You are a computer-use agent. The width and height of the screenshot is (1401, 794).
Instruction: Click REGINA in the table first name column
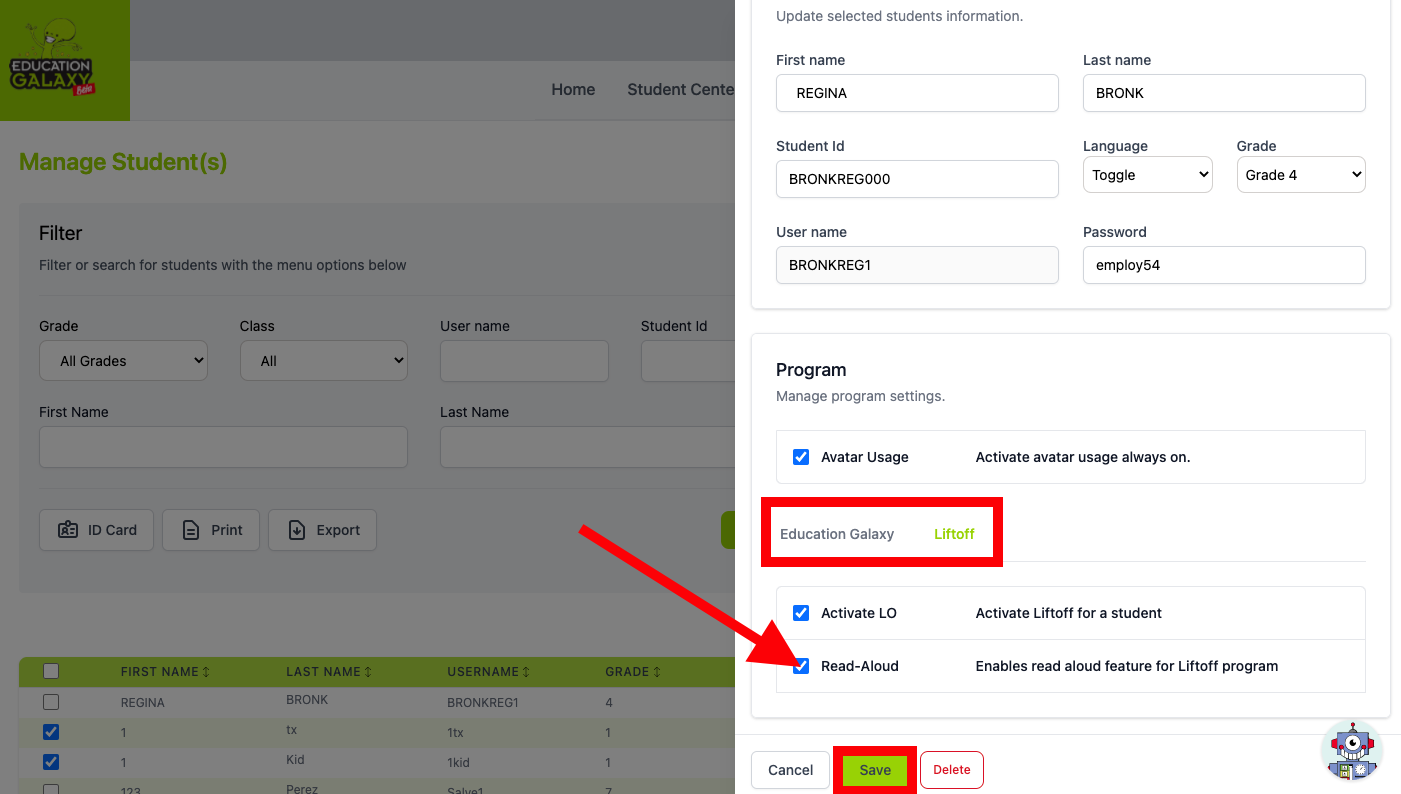coord(143,703)
